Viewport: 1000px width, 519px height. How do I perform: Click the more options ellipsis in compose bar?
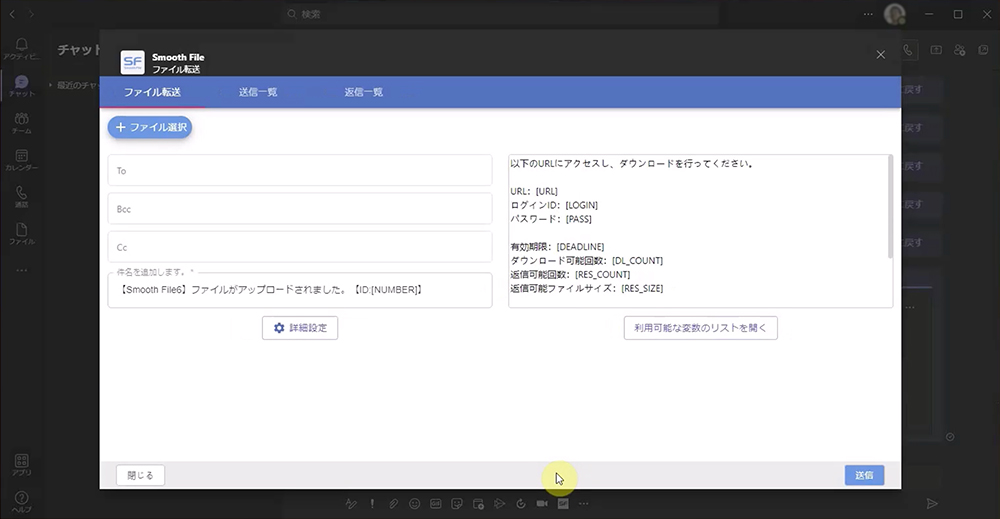[584, 504]
